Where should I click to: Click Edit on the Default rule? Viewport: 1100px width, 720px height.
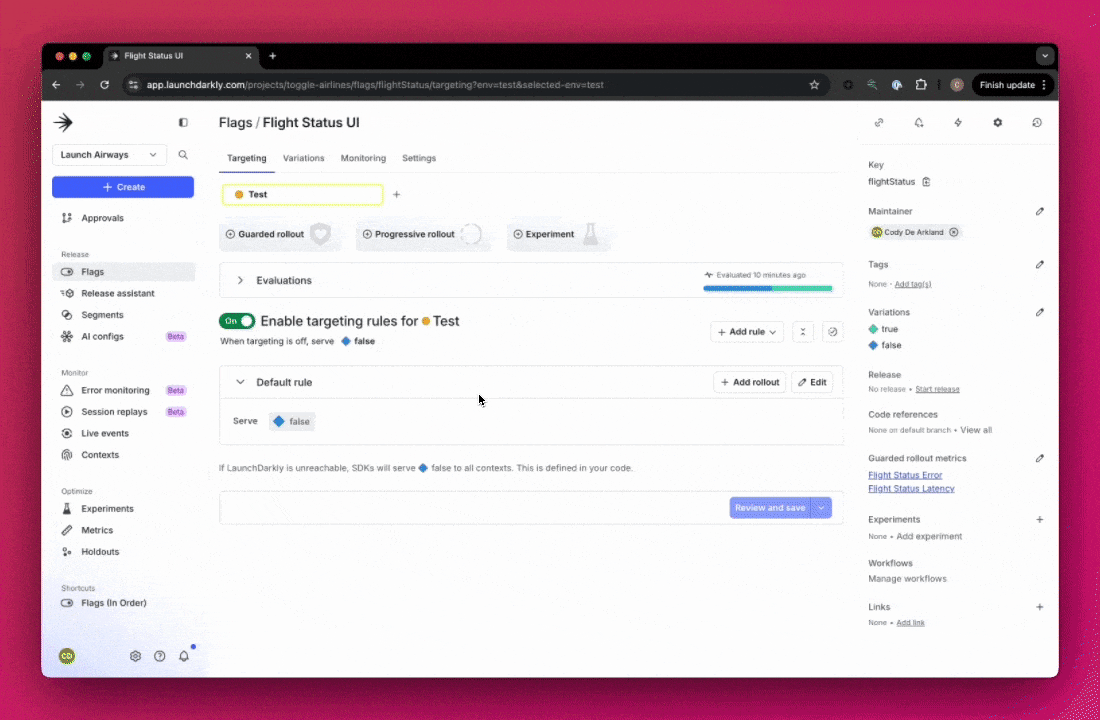coord(812,382)
